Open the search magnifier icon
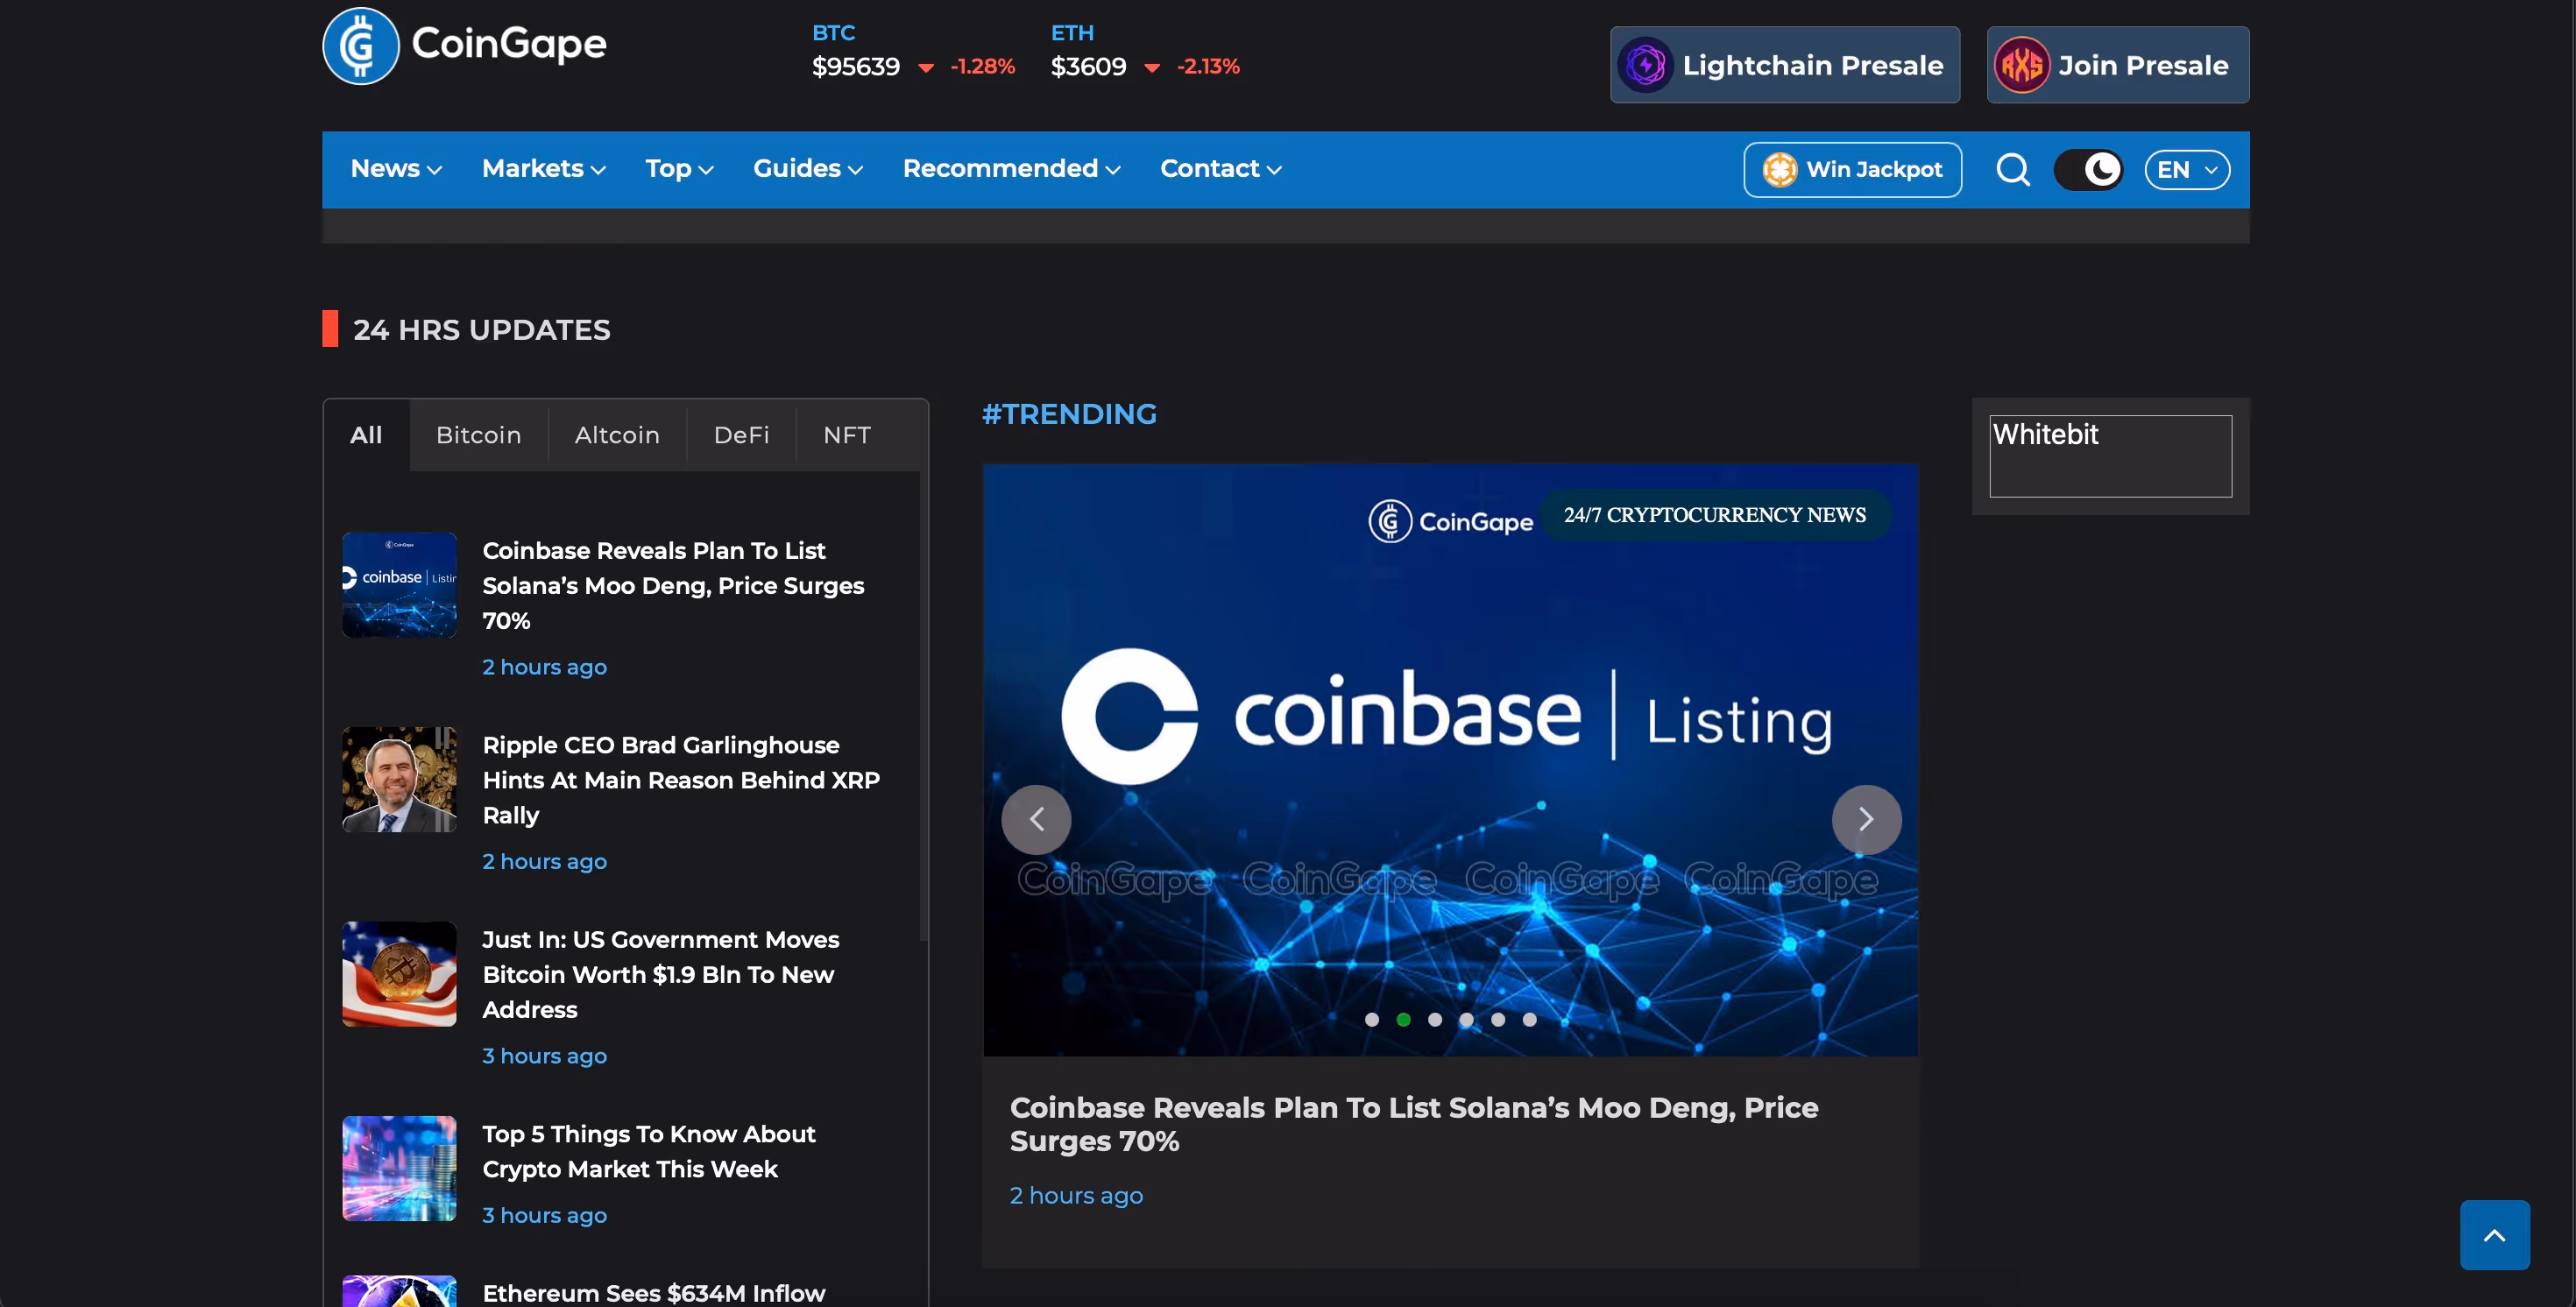Image resolution: width=2576 pixels, height=1307 pixels. click(x=2013, y=170)
